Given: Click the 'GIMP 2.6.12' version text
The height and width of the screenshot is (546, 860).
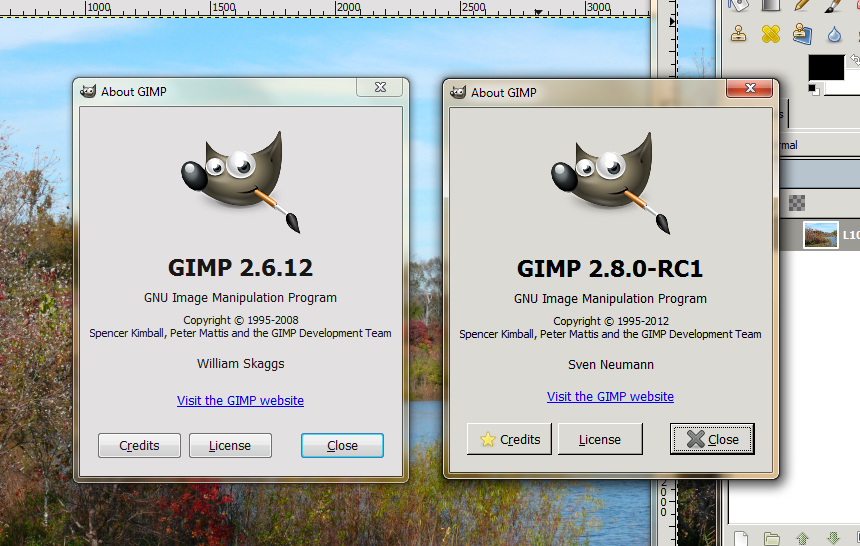Looking at the screenshot, I should pyautogui.click(x=240, y=268).
